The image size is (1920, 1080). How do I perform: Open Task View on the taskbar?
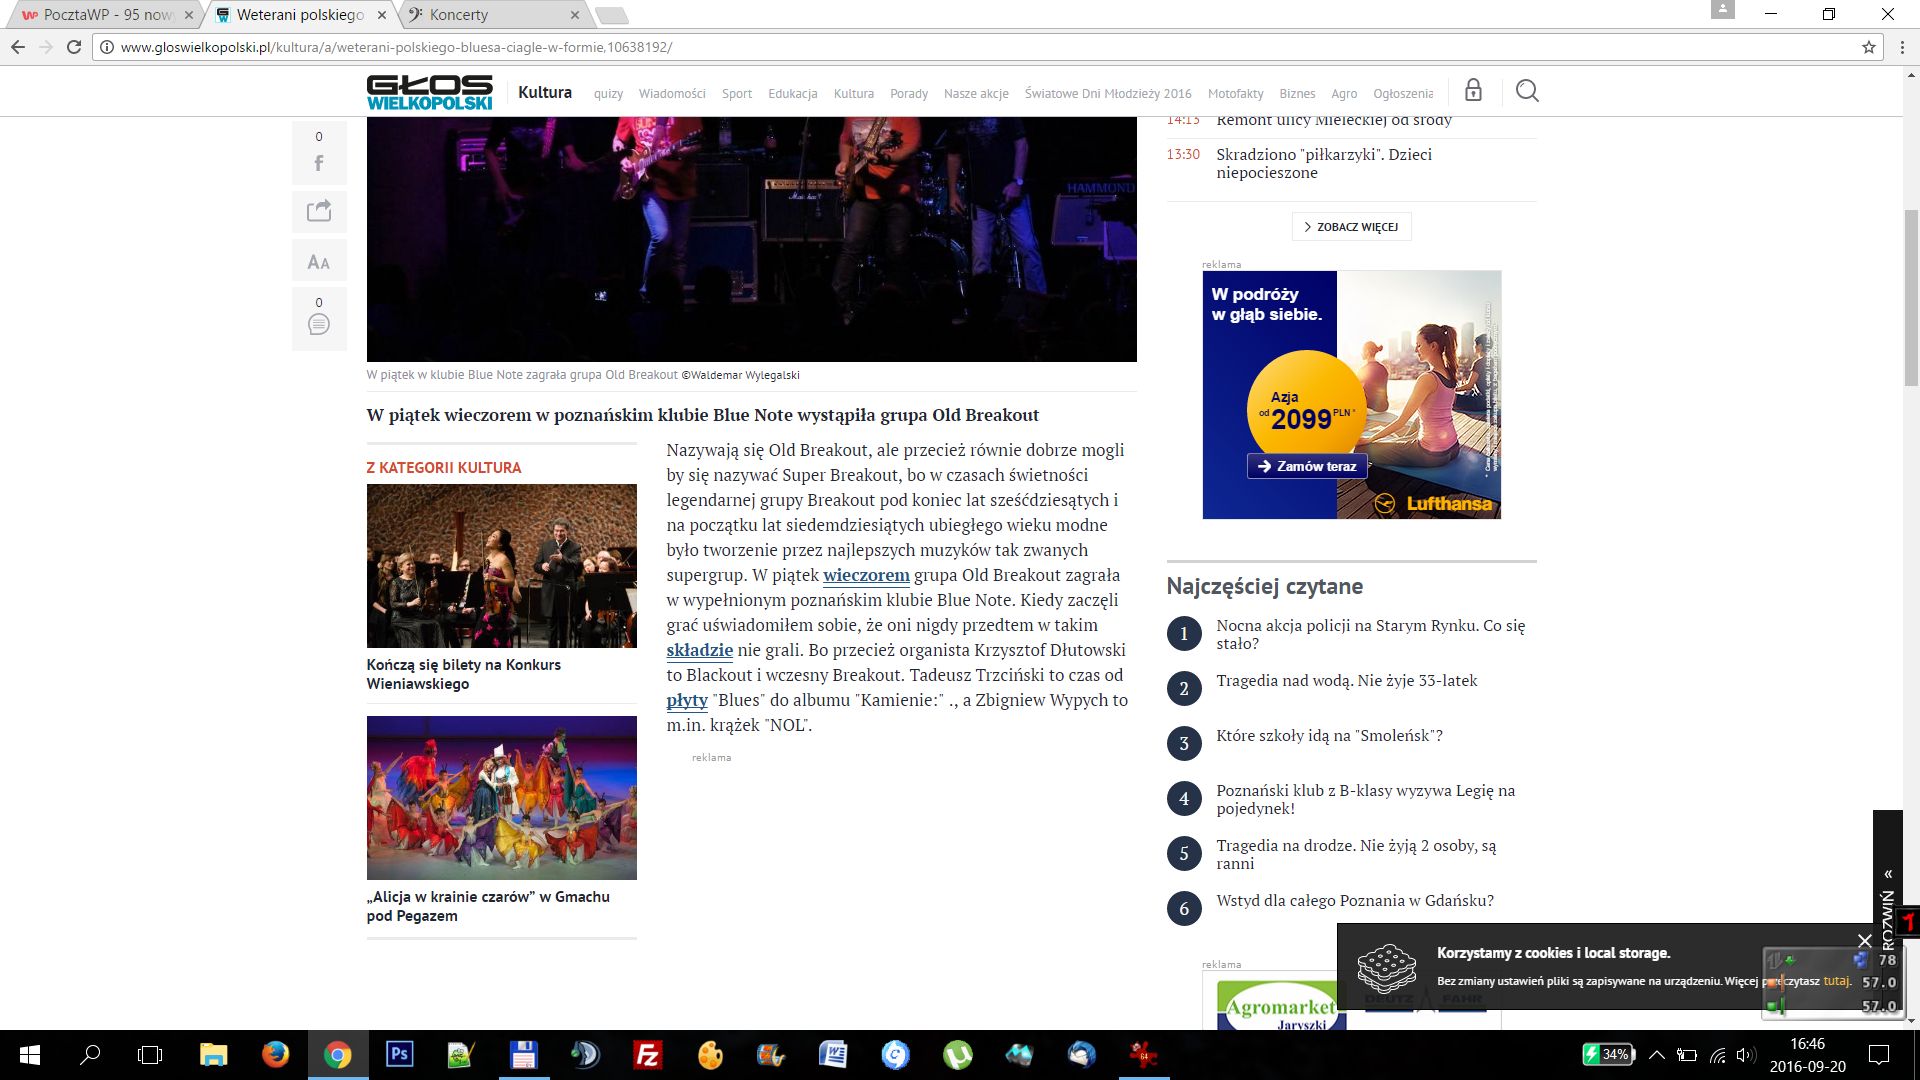click(x=150, y=1055)
